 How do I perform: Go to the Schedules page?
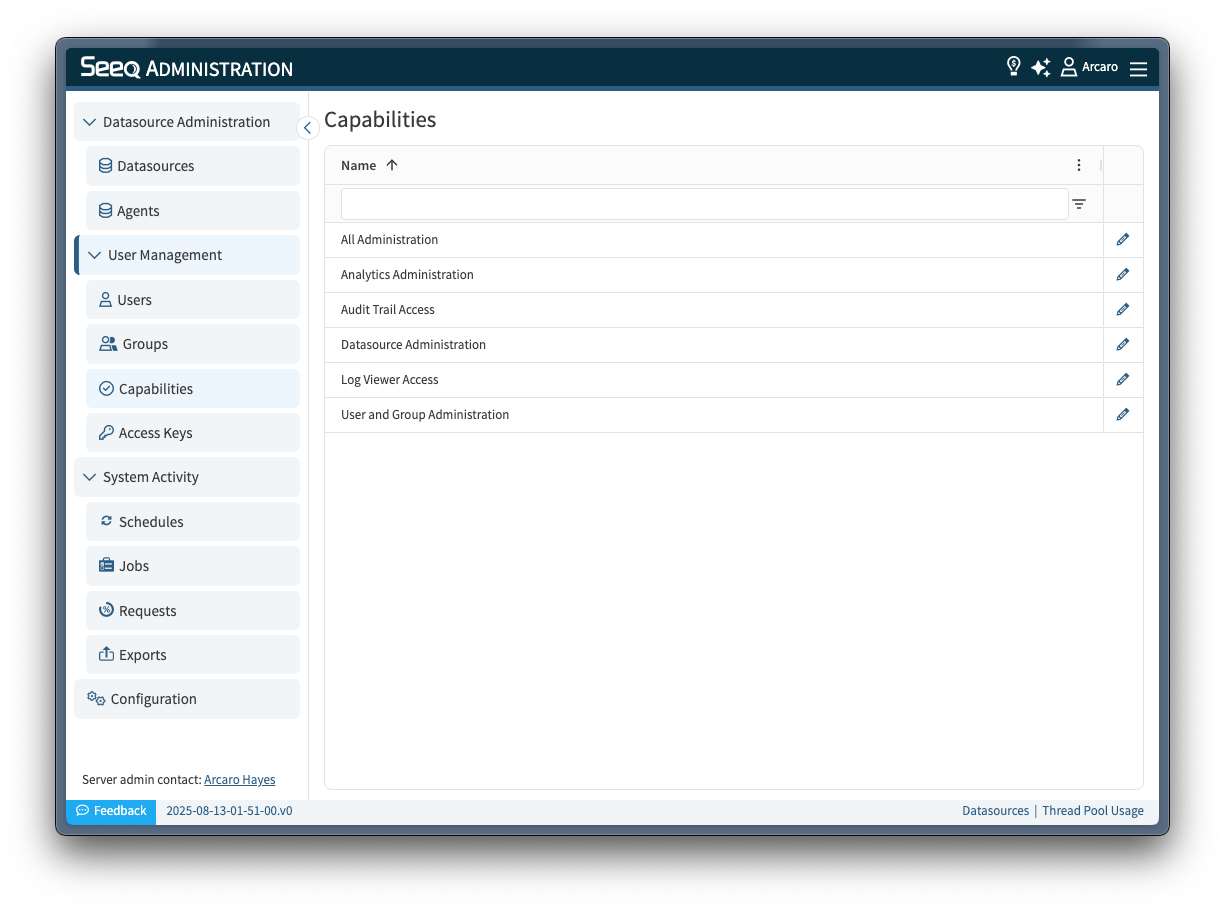151,522
